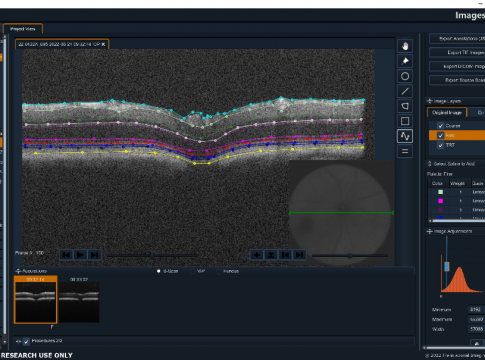Select the hand pan tool
485x360 pixels.
pyautogui.click(x=405, y=46)
